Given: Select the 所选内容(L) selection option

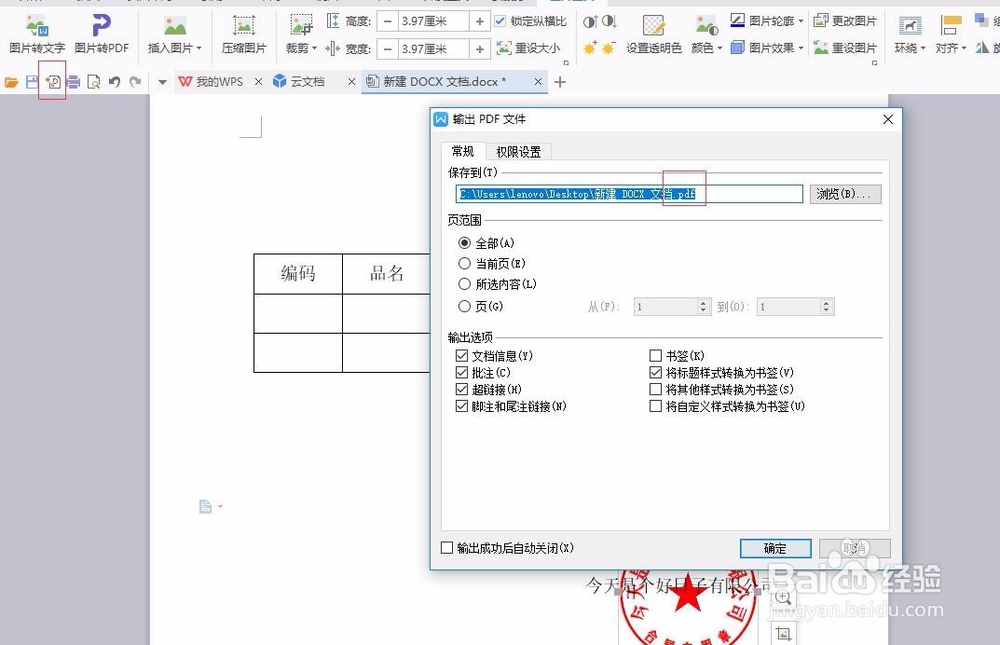Looking at the screenshot, I should 464,284.
